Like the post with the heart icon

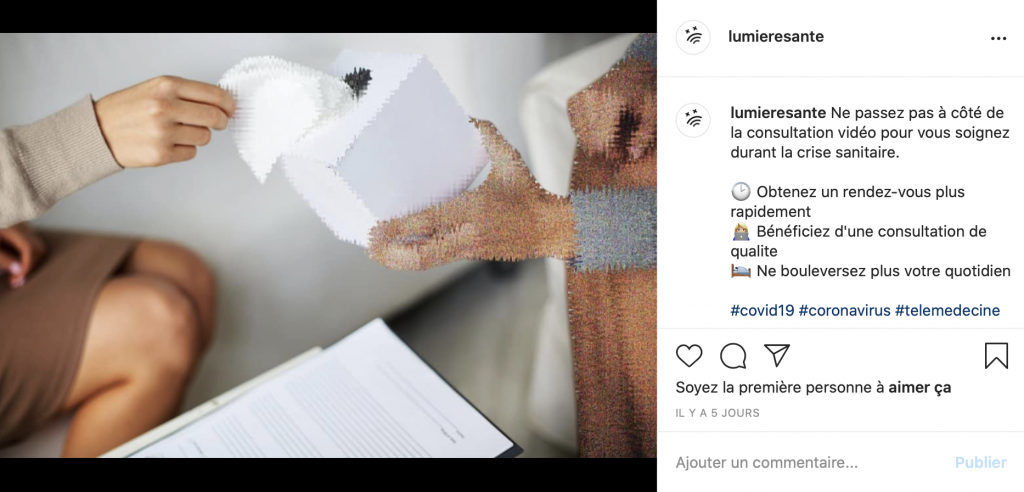[x=688, y=355]
